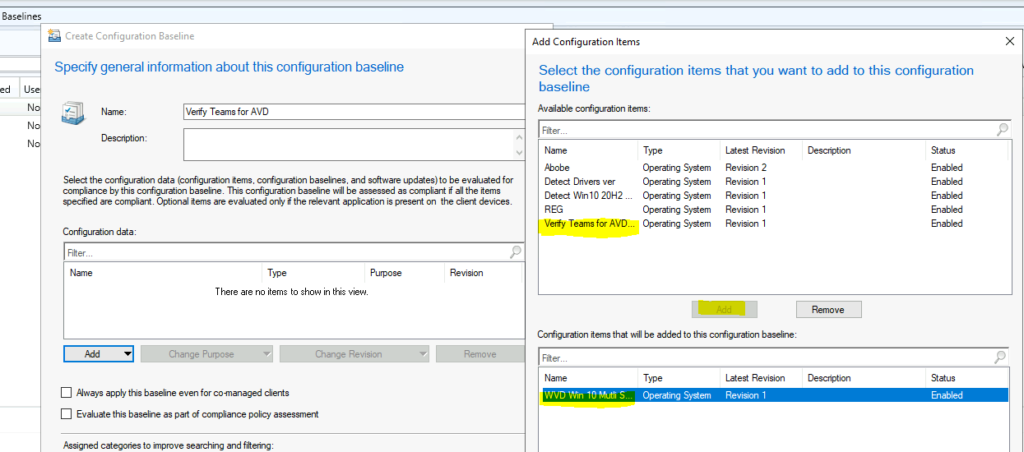
Task: Enable Always apply this baseline for co-managed clients
Action: click(66, 393)
